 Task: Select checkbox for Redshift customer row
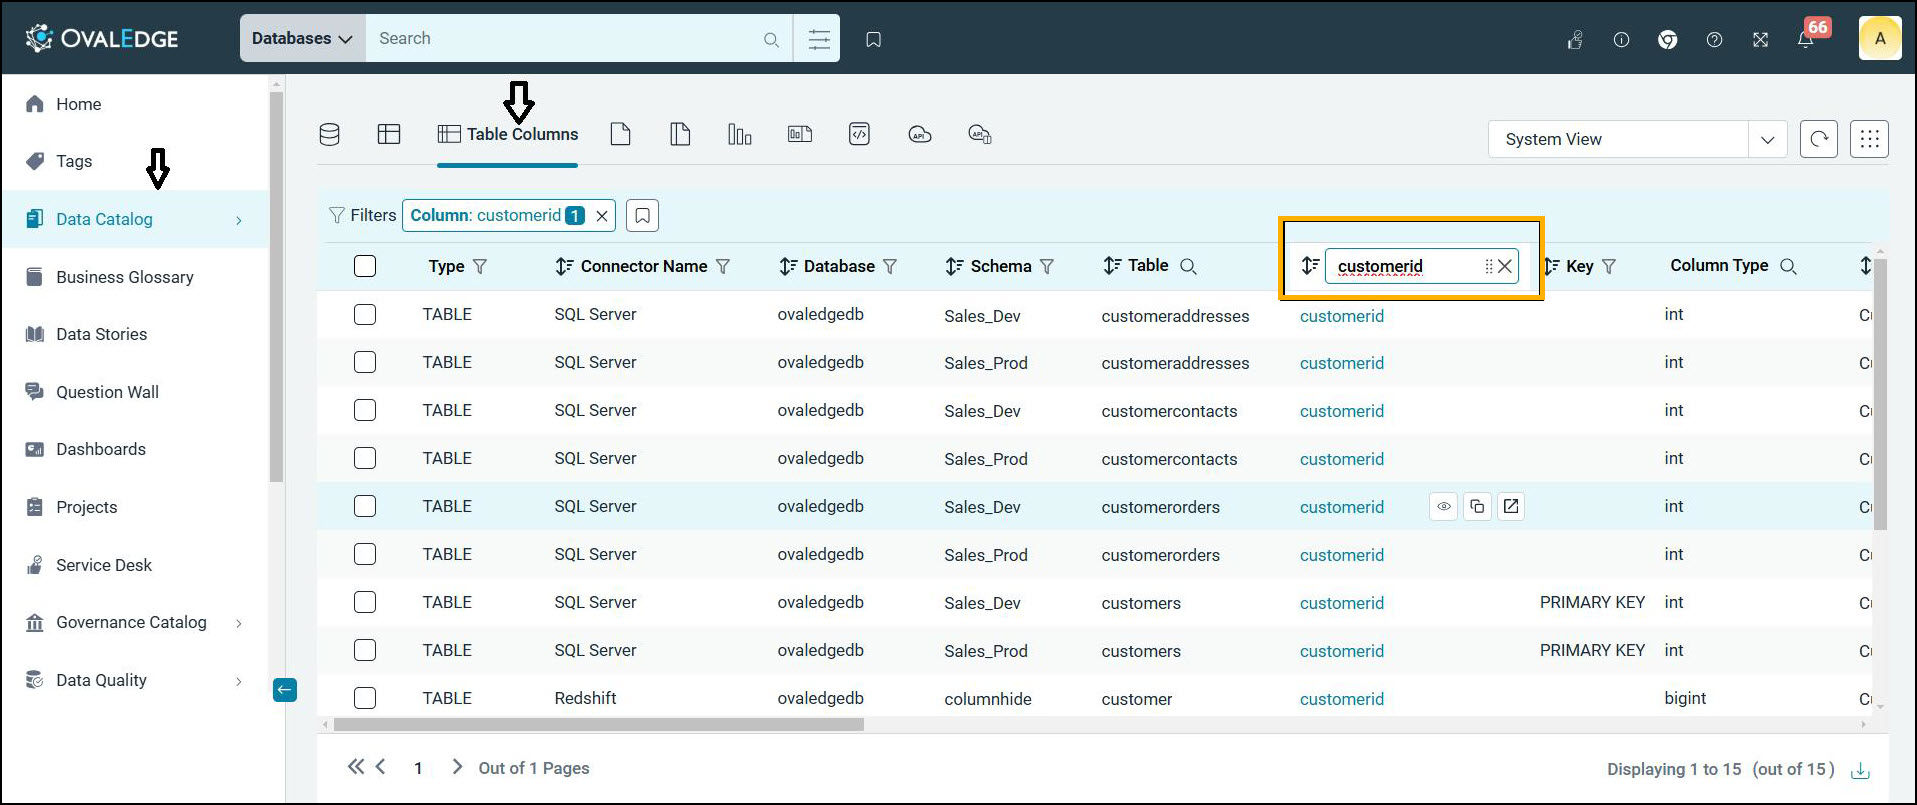(x=365, y=698)
